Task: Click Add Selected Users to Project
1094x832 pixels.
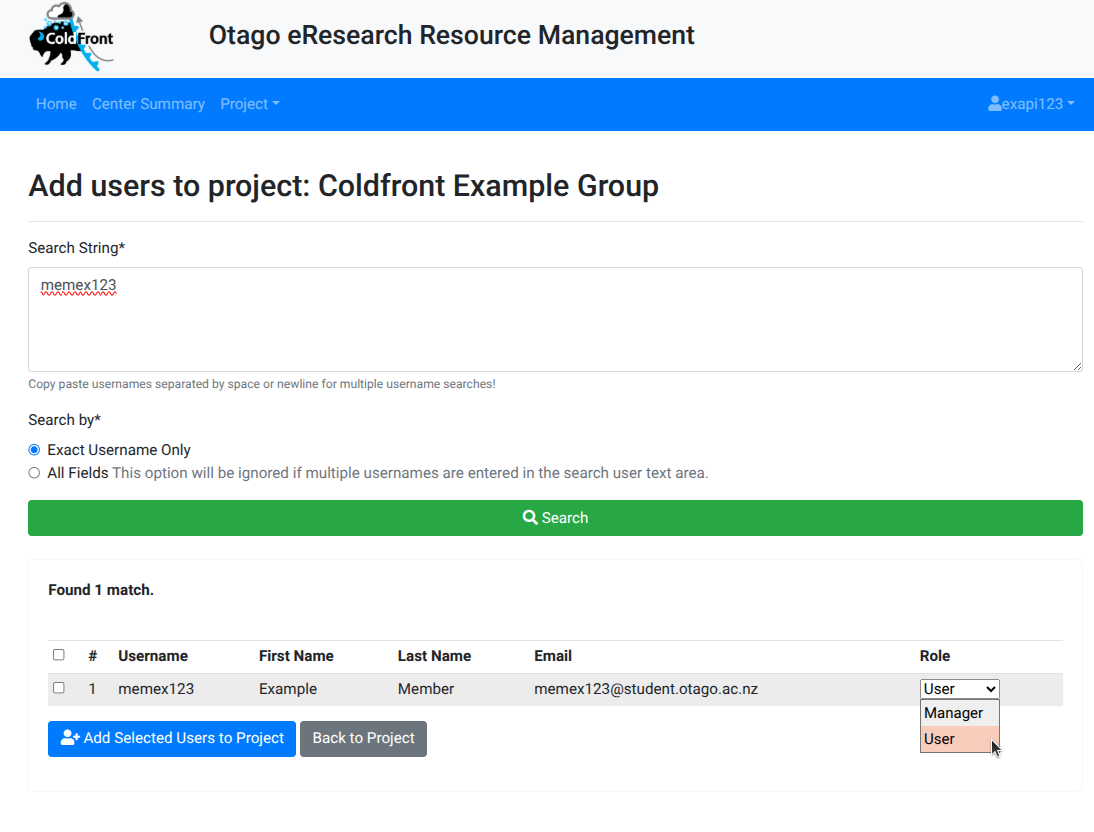Action: click(x=172, y=738)
